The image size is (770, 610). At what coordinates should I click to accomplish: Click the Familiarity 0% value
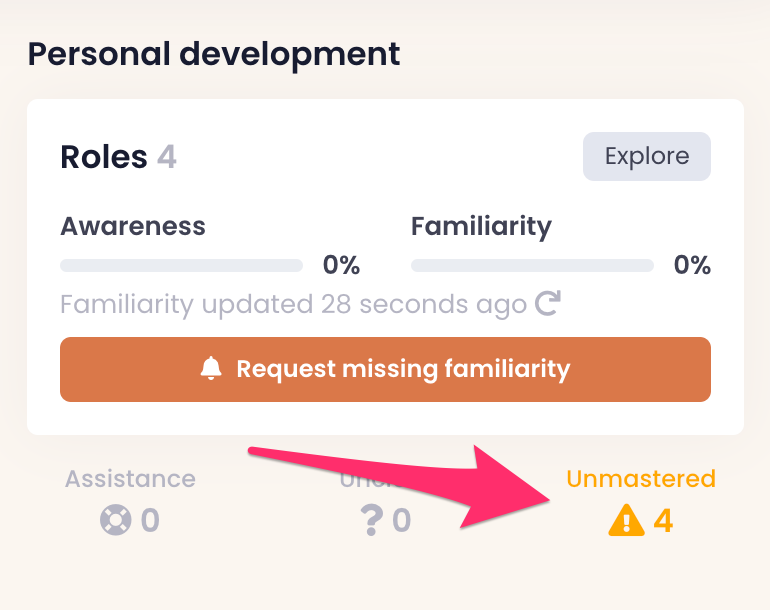point(691,265)
